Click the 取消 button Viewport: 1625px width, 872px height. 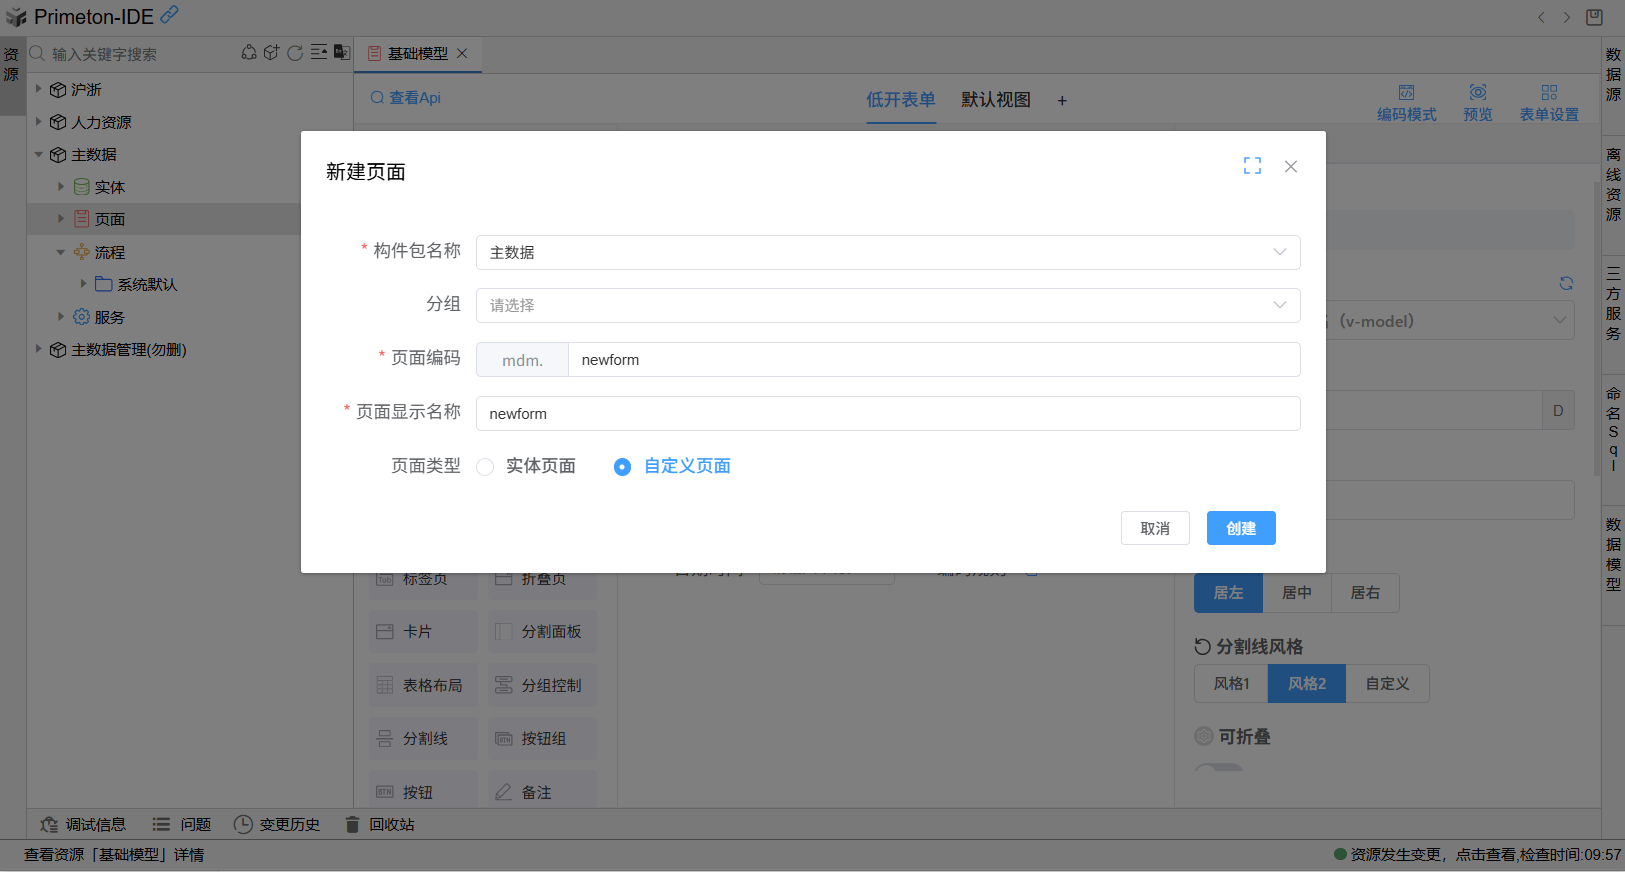1155,528
